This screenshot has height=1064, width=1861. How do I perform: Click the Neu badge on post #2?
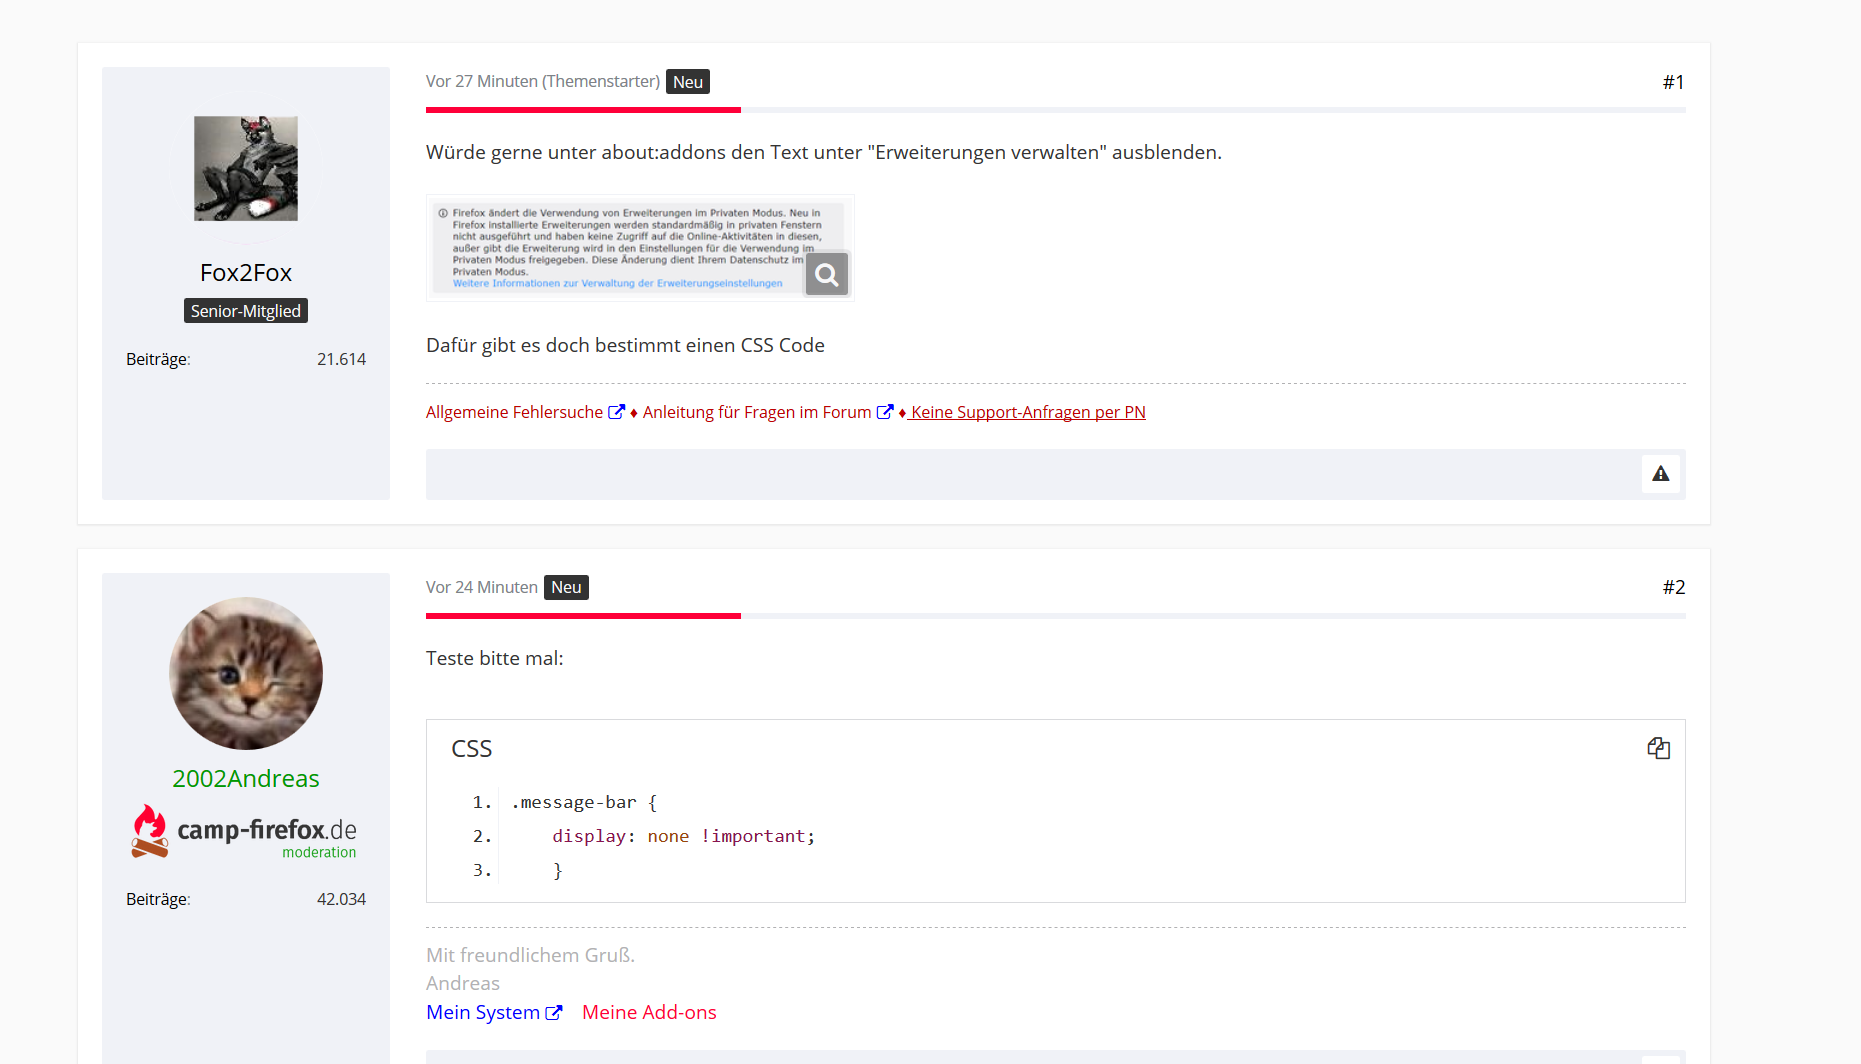(566, 587)
